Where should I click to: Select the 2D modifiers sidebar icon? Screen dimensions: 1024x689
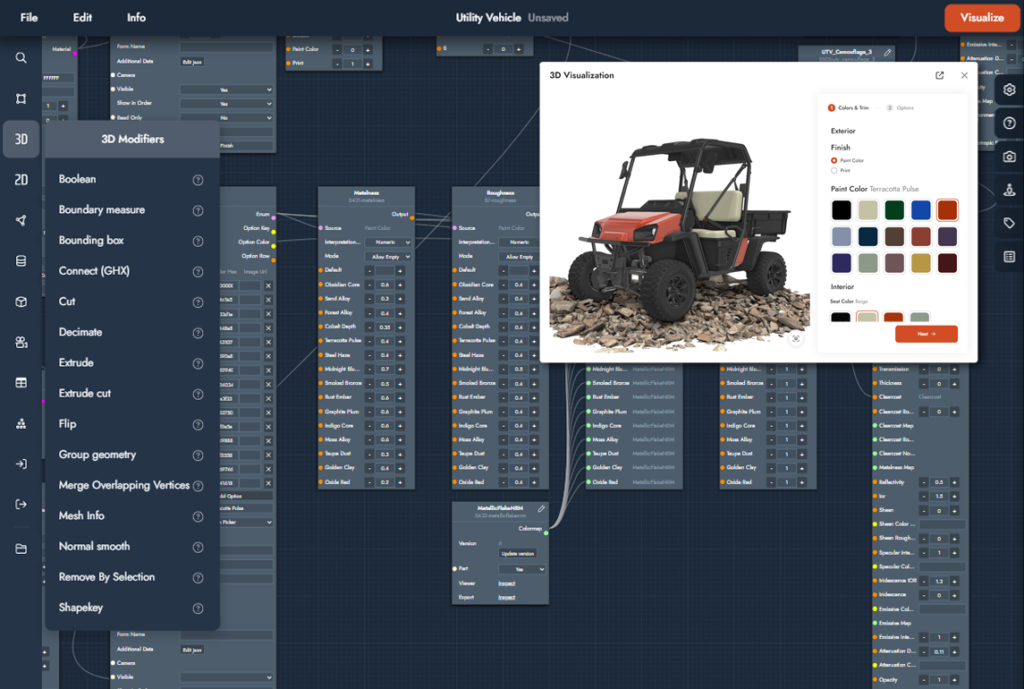[21, 180]
